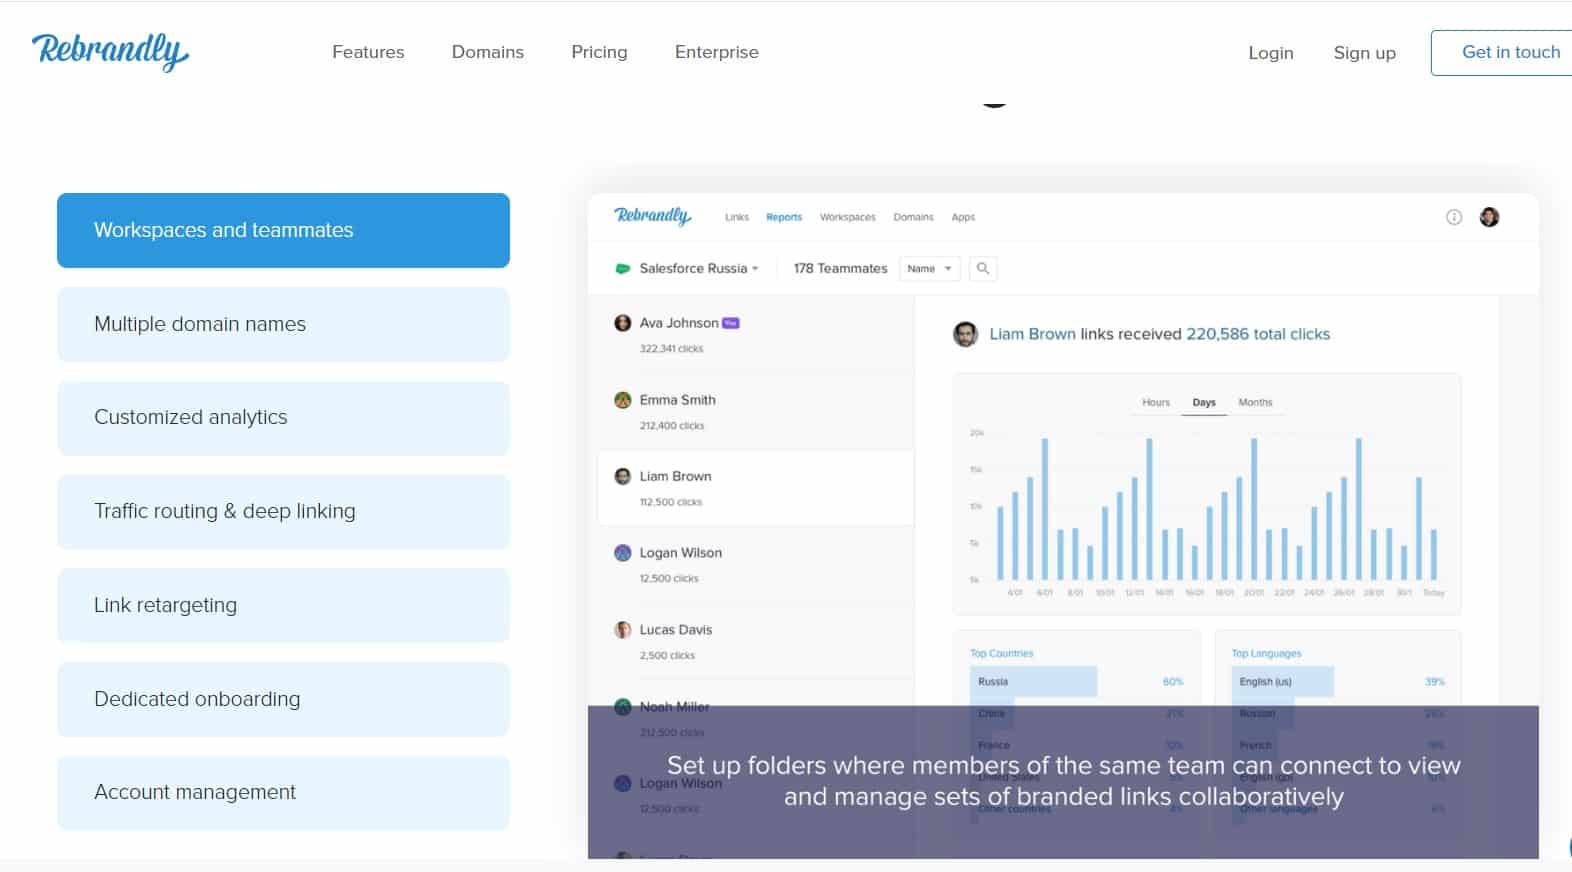Image resolution: width=1572 pixels, height=872 pixels.
Task: Open Links in the dashboard preview
Action: pos(737,217)
